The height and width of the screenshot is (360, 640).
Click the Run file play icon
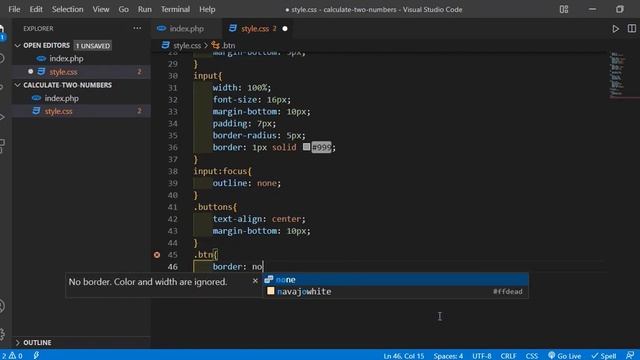click(615, 29)
